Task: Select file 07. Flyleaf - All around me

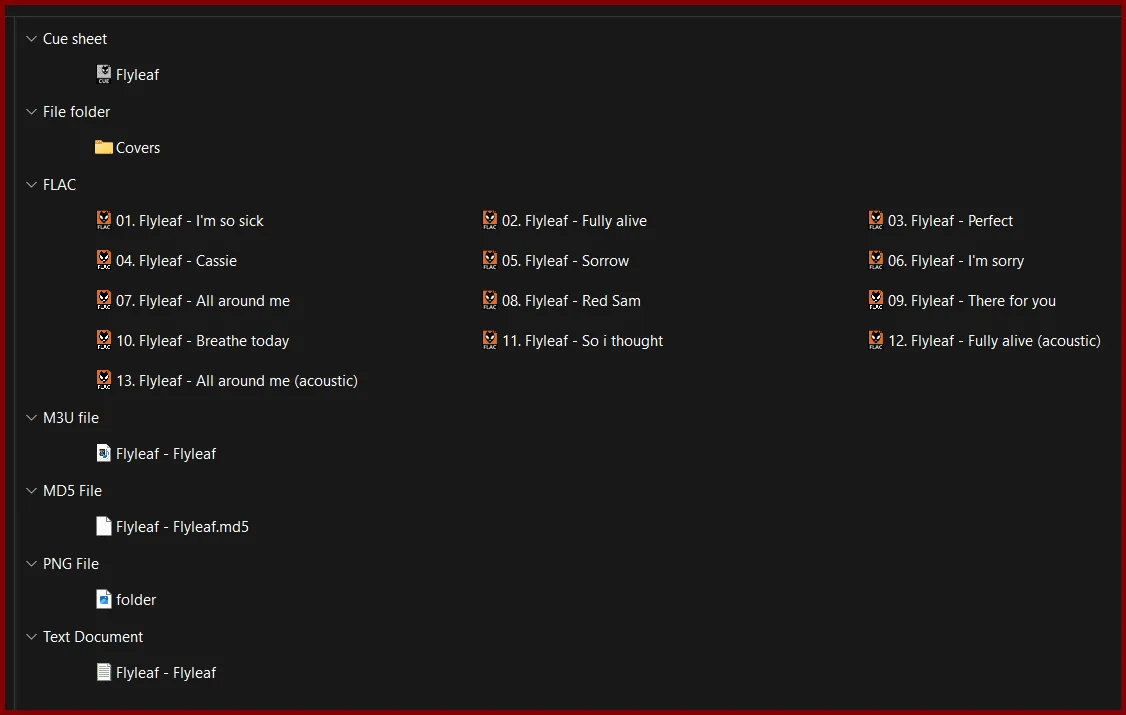Action: tap(203, 301)
